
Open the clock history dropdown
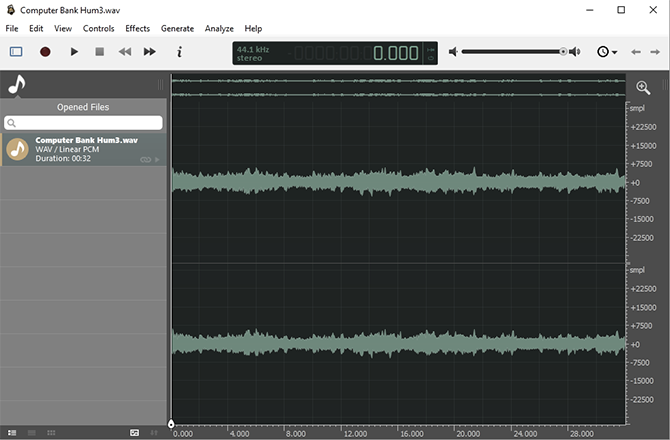[x=606, y=52]
